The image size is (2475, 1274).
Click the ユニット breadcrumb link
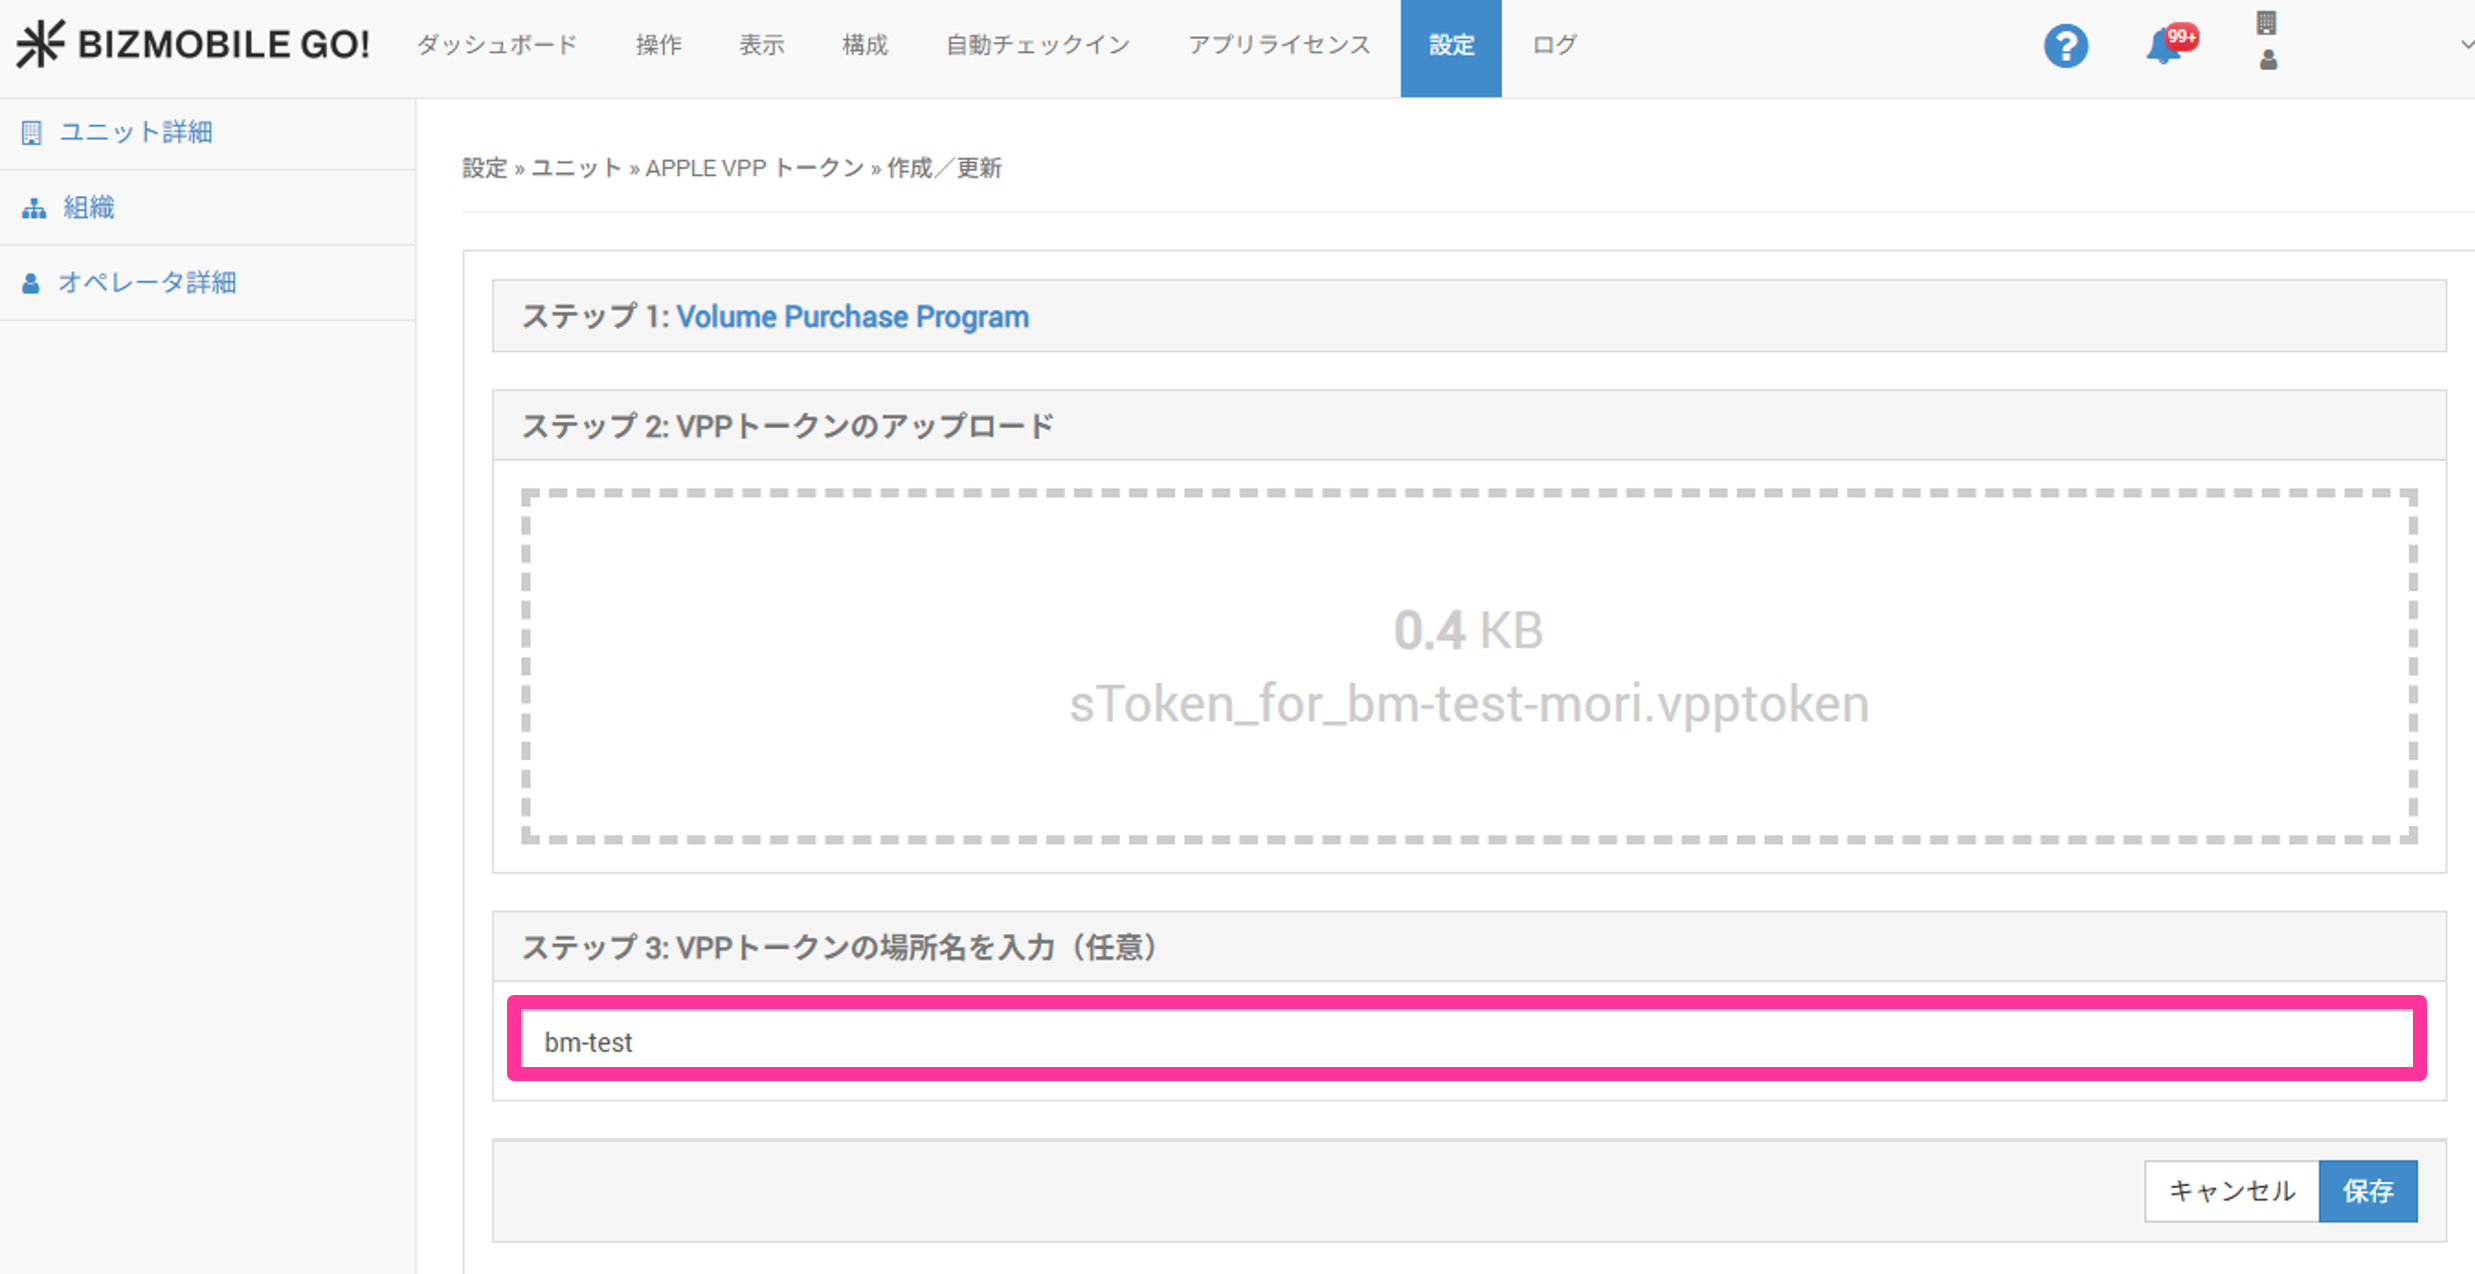[x=576, y=168]
